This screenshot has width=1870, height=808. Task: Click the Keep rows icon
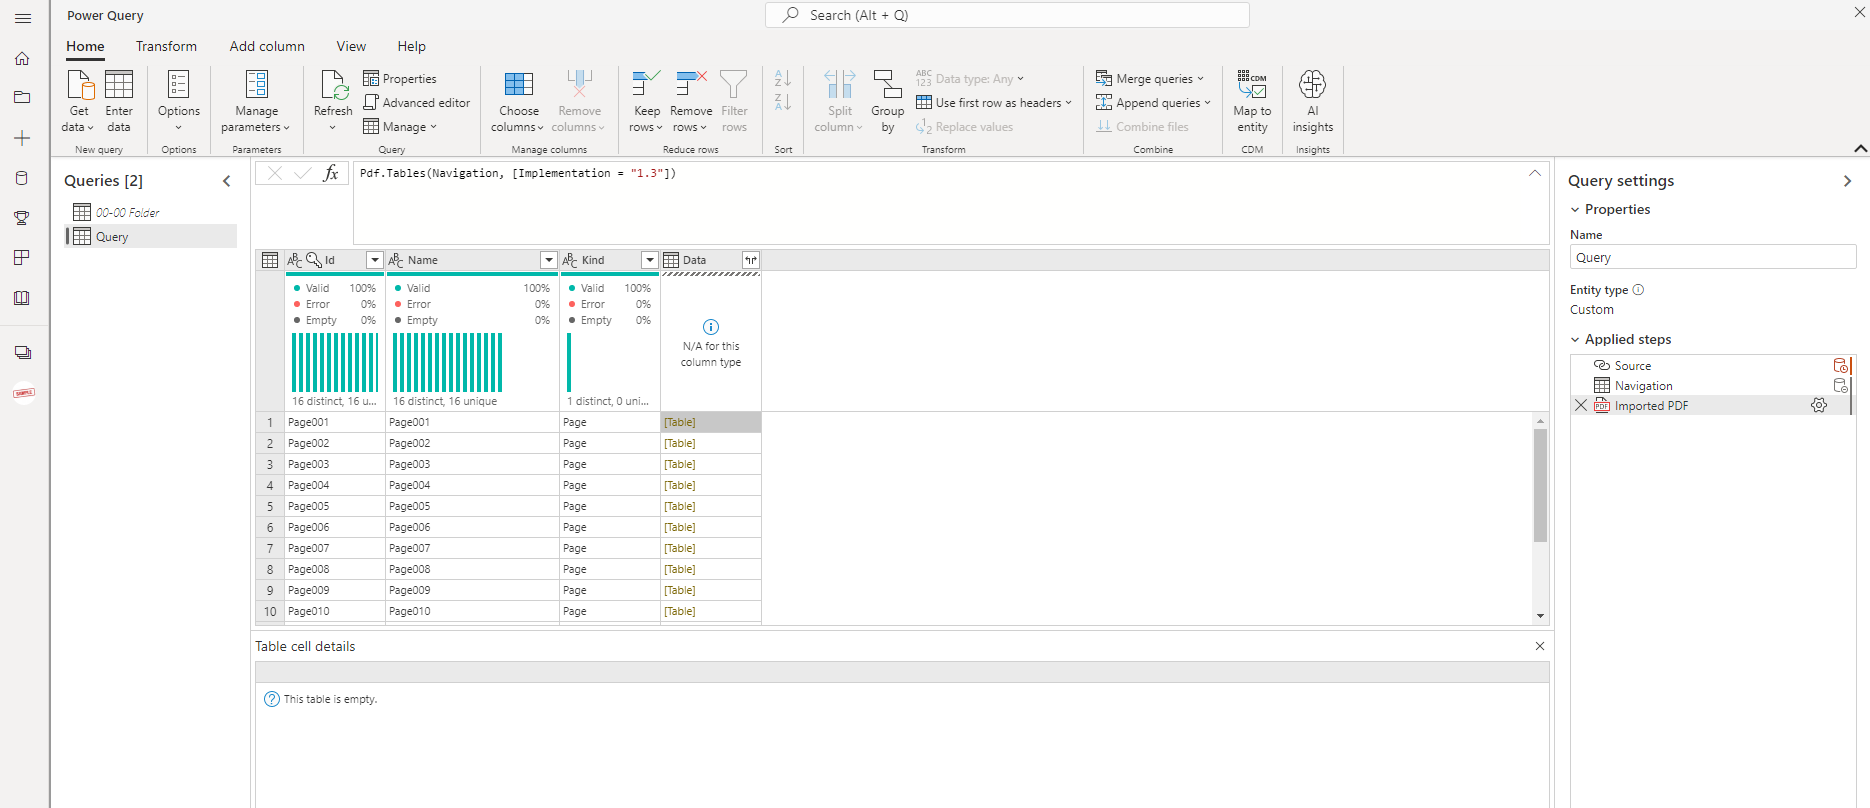pyautogui.click(x=646, y=84)
